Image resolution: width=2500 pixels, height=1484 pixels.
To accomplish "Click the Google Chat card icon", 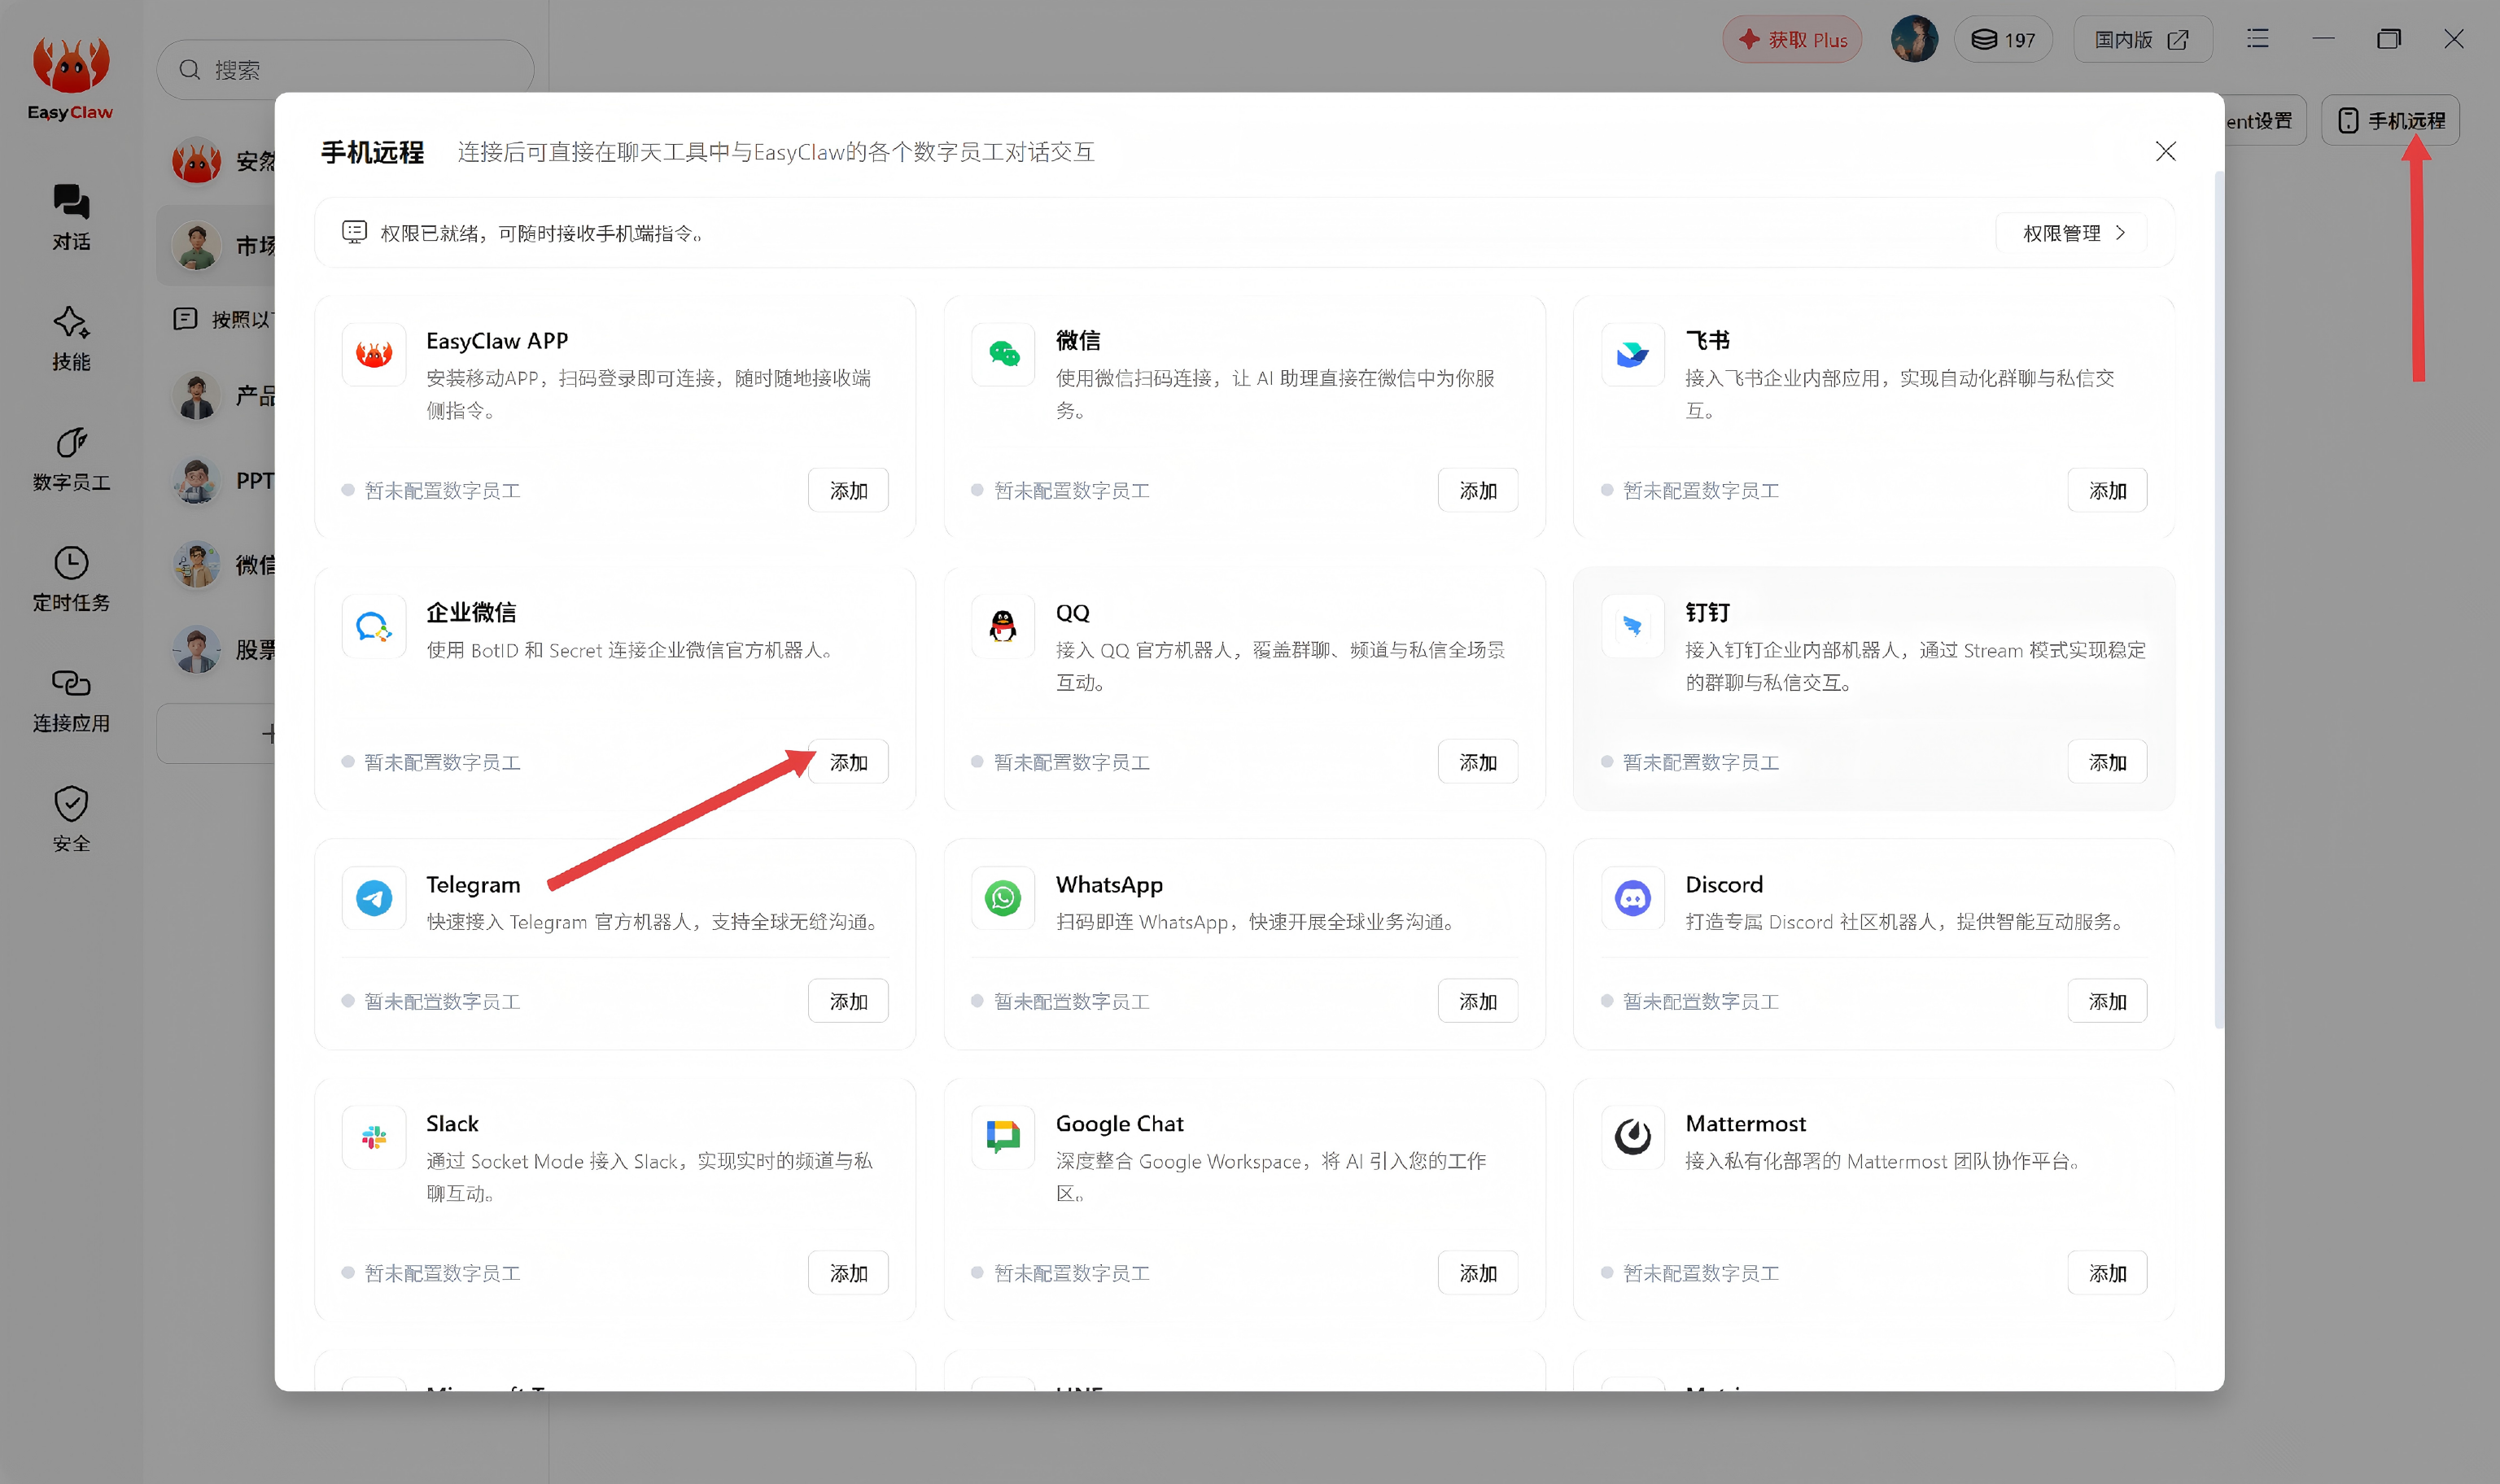I will (x=1003, y=1137).
